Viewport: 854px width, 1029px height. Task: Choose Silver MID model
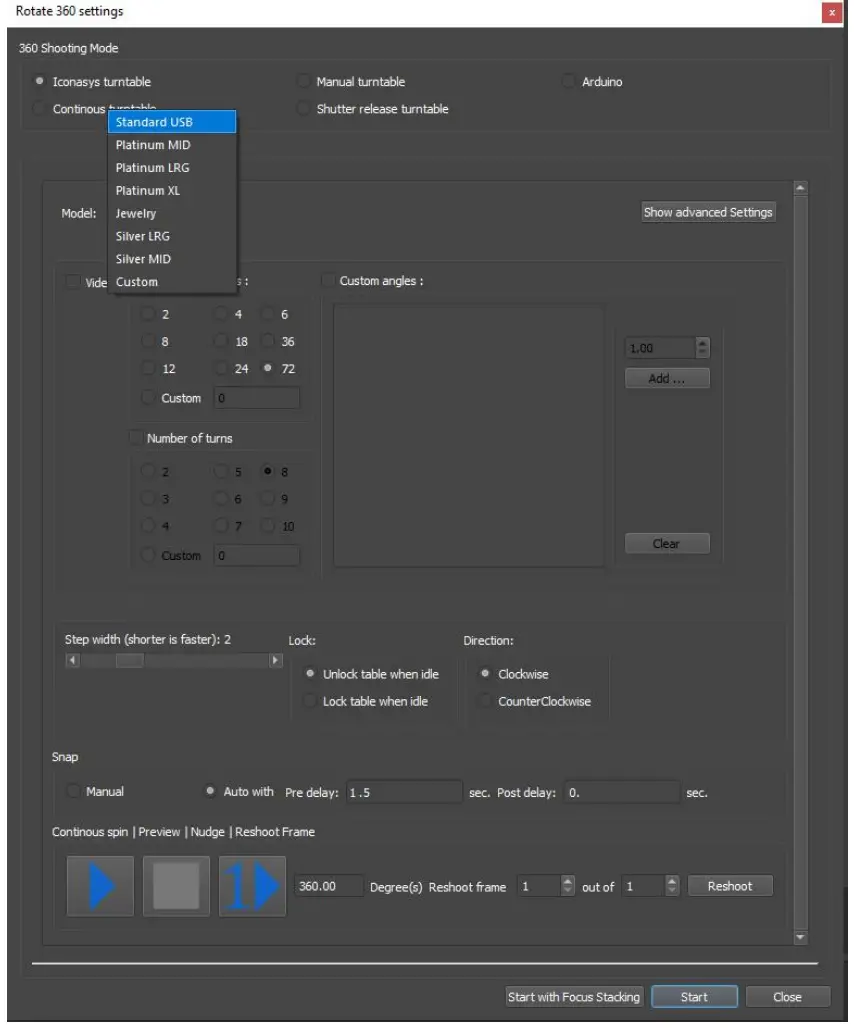point(172,259)
